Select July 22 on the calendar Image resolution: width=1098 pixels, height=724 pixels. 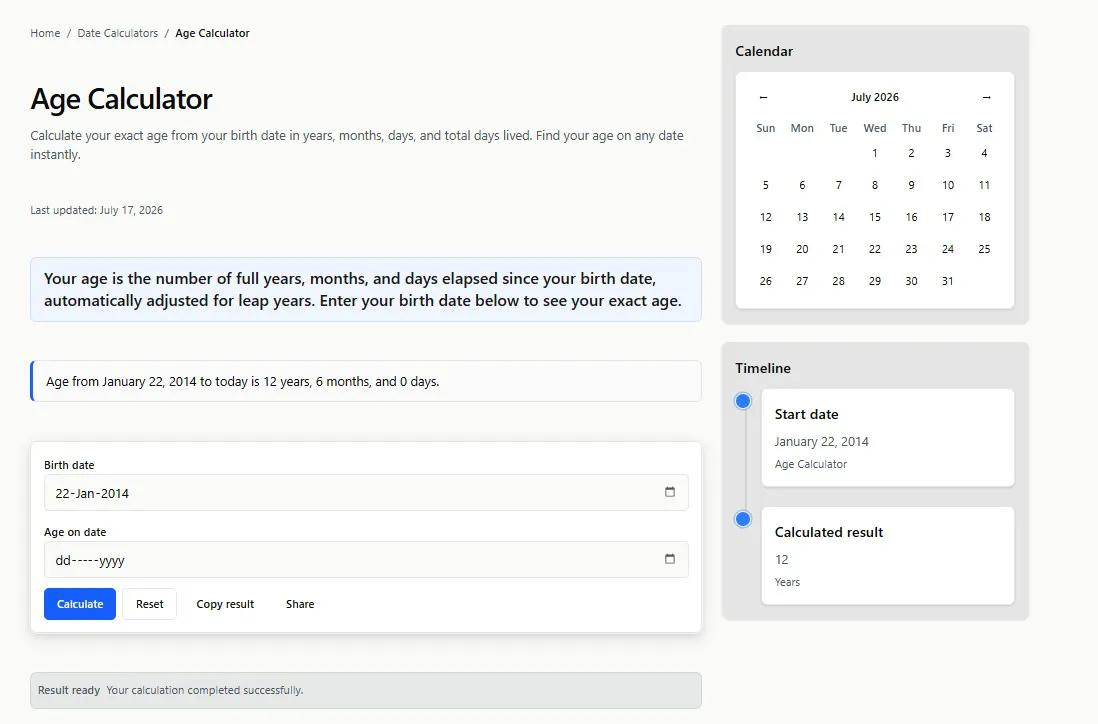click(875, 249)
